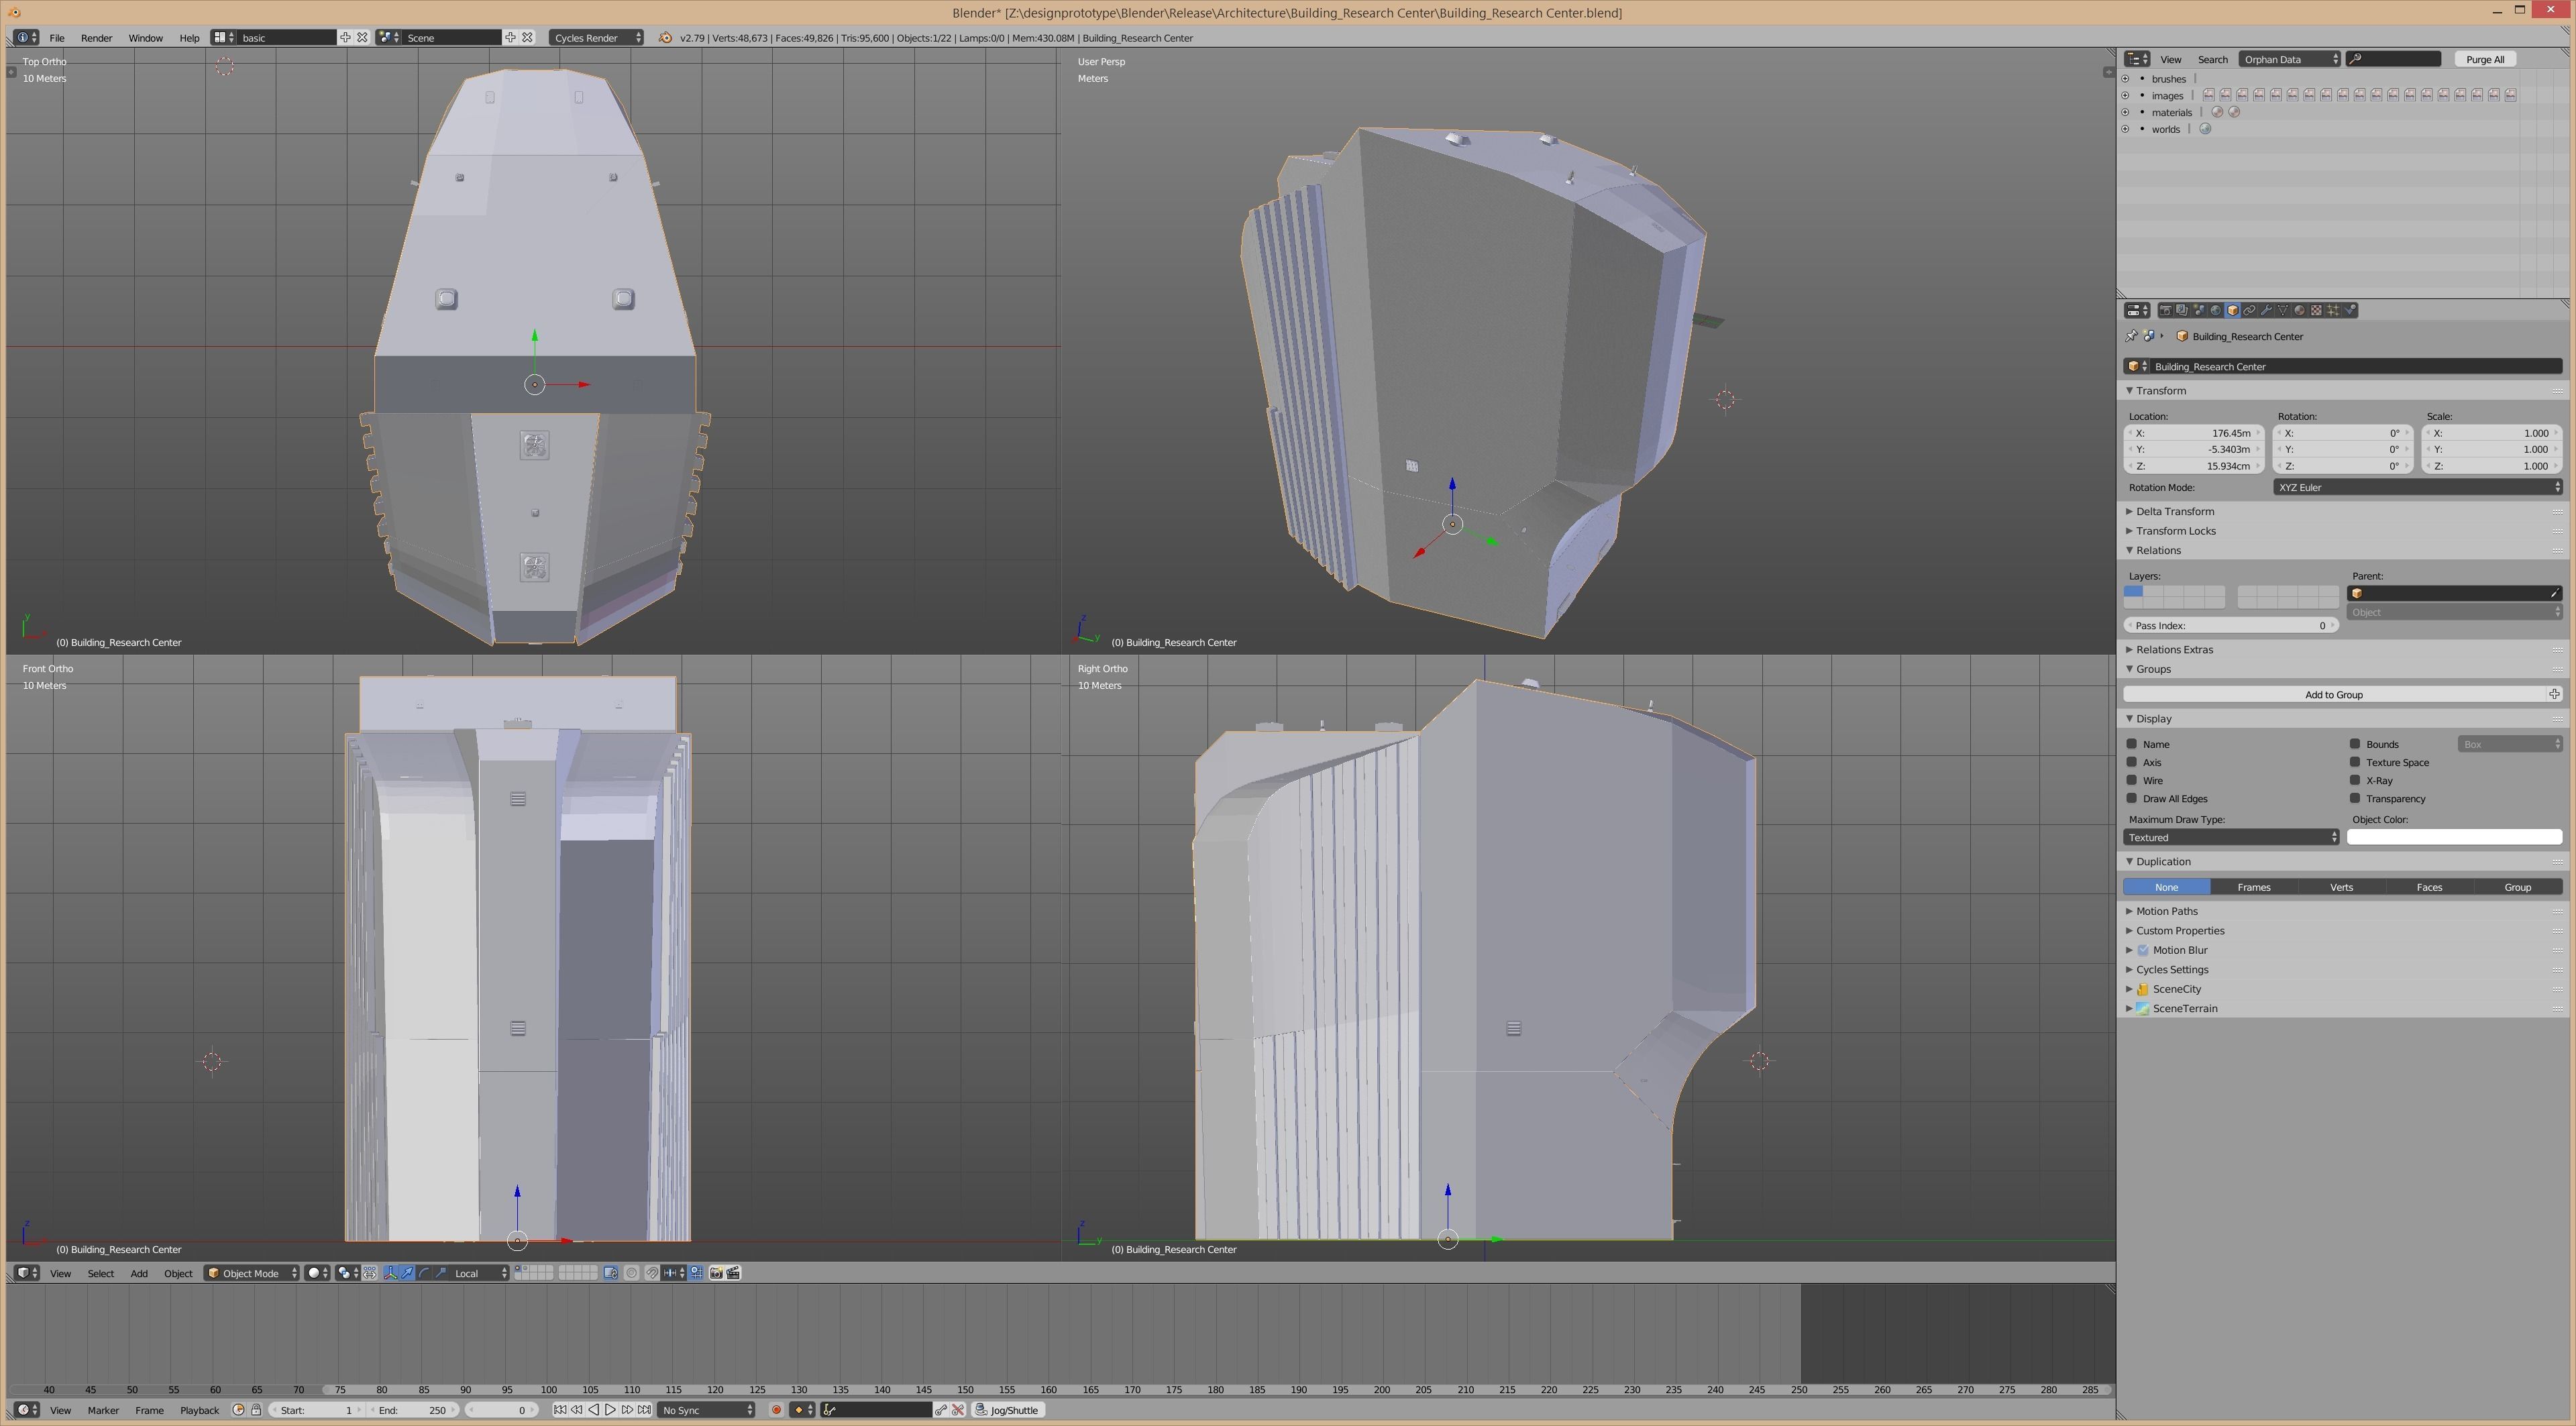Toggle the lock camera and layers icon
Viewport: 2576px width, 1426px height.
click(x=611, y=1273)
